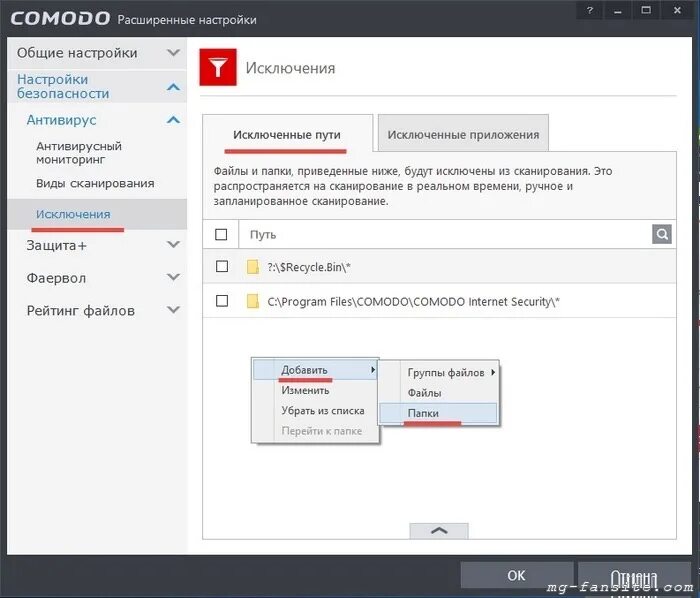Click the Общие настройки label
The height and width of the screenshot is (598, 700).
77,53
